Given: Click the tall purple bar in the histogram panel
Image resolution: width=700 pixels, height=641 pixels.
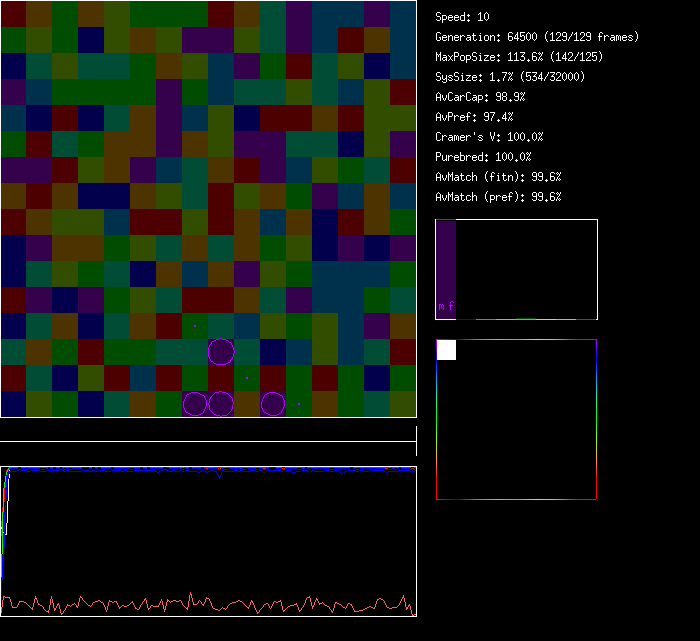Looking at the screenshot, I should pos(446,262).
